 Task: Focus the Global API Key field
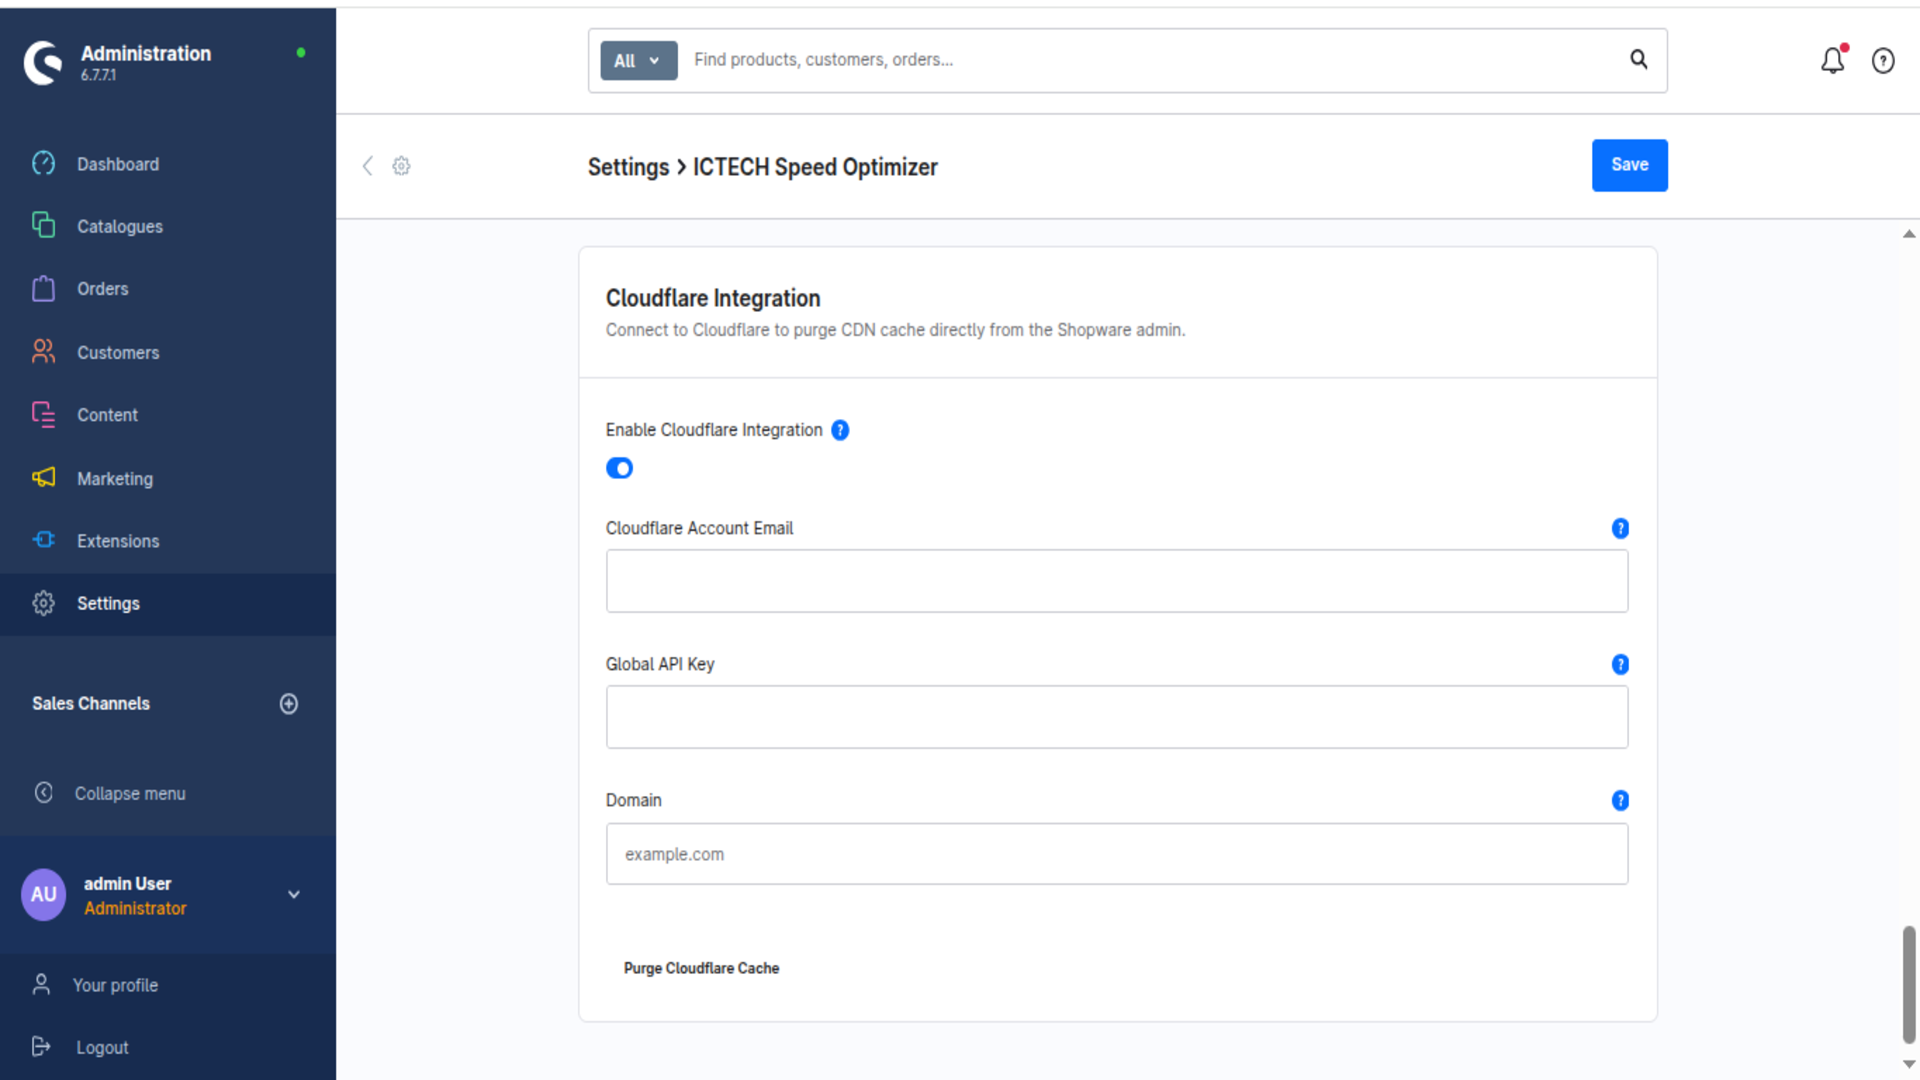pos(1116,717)
